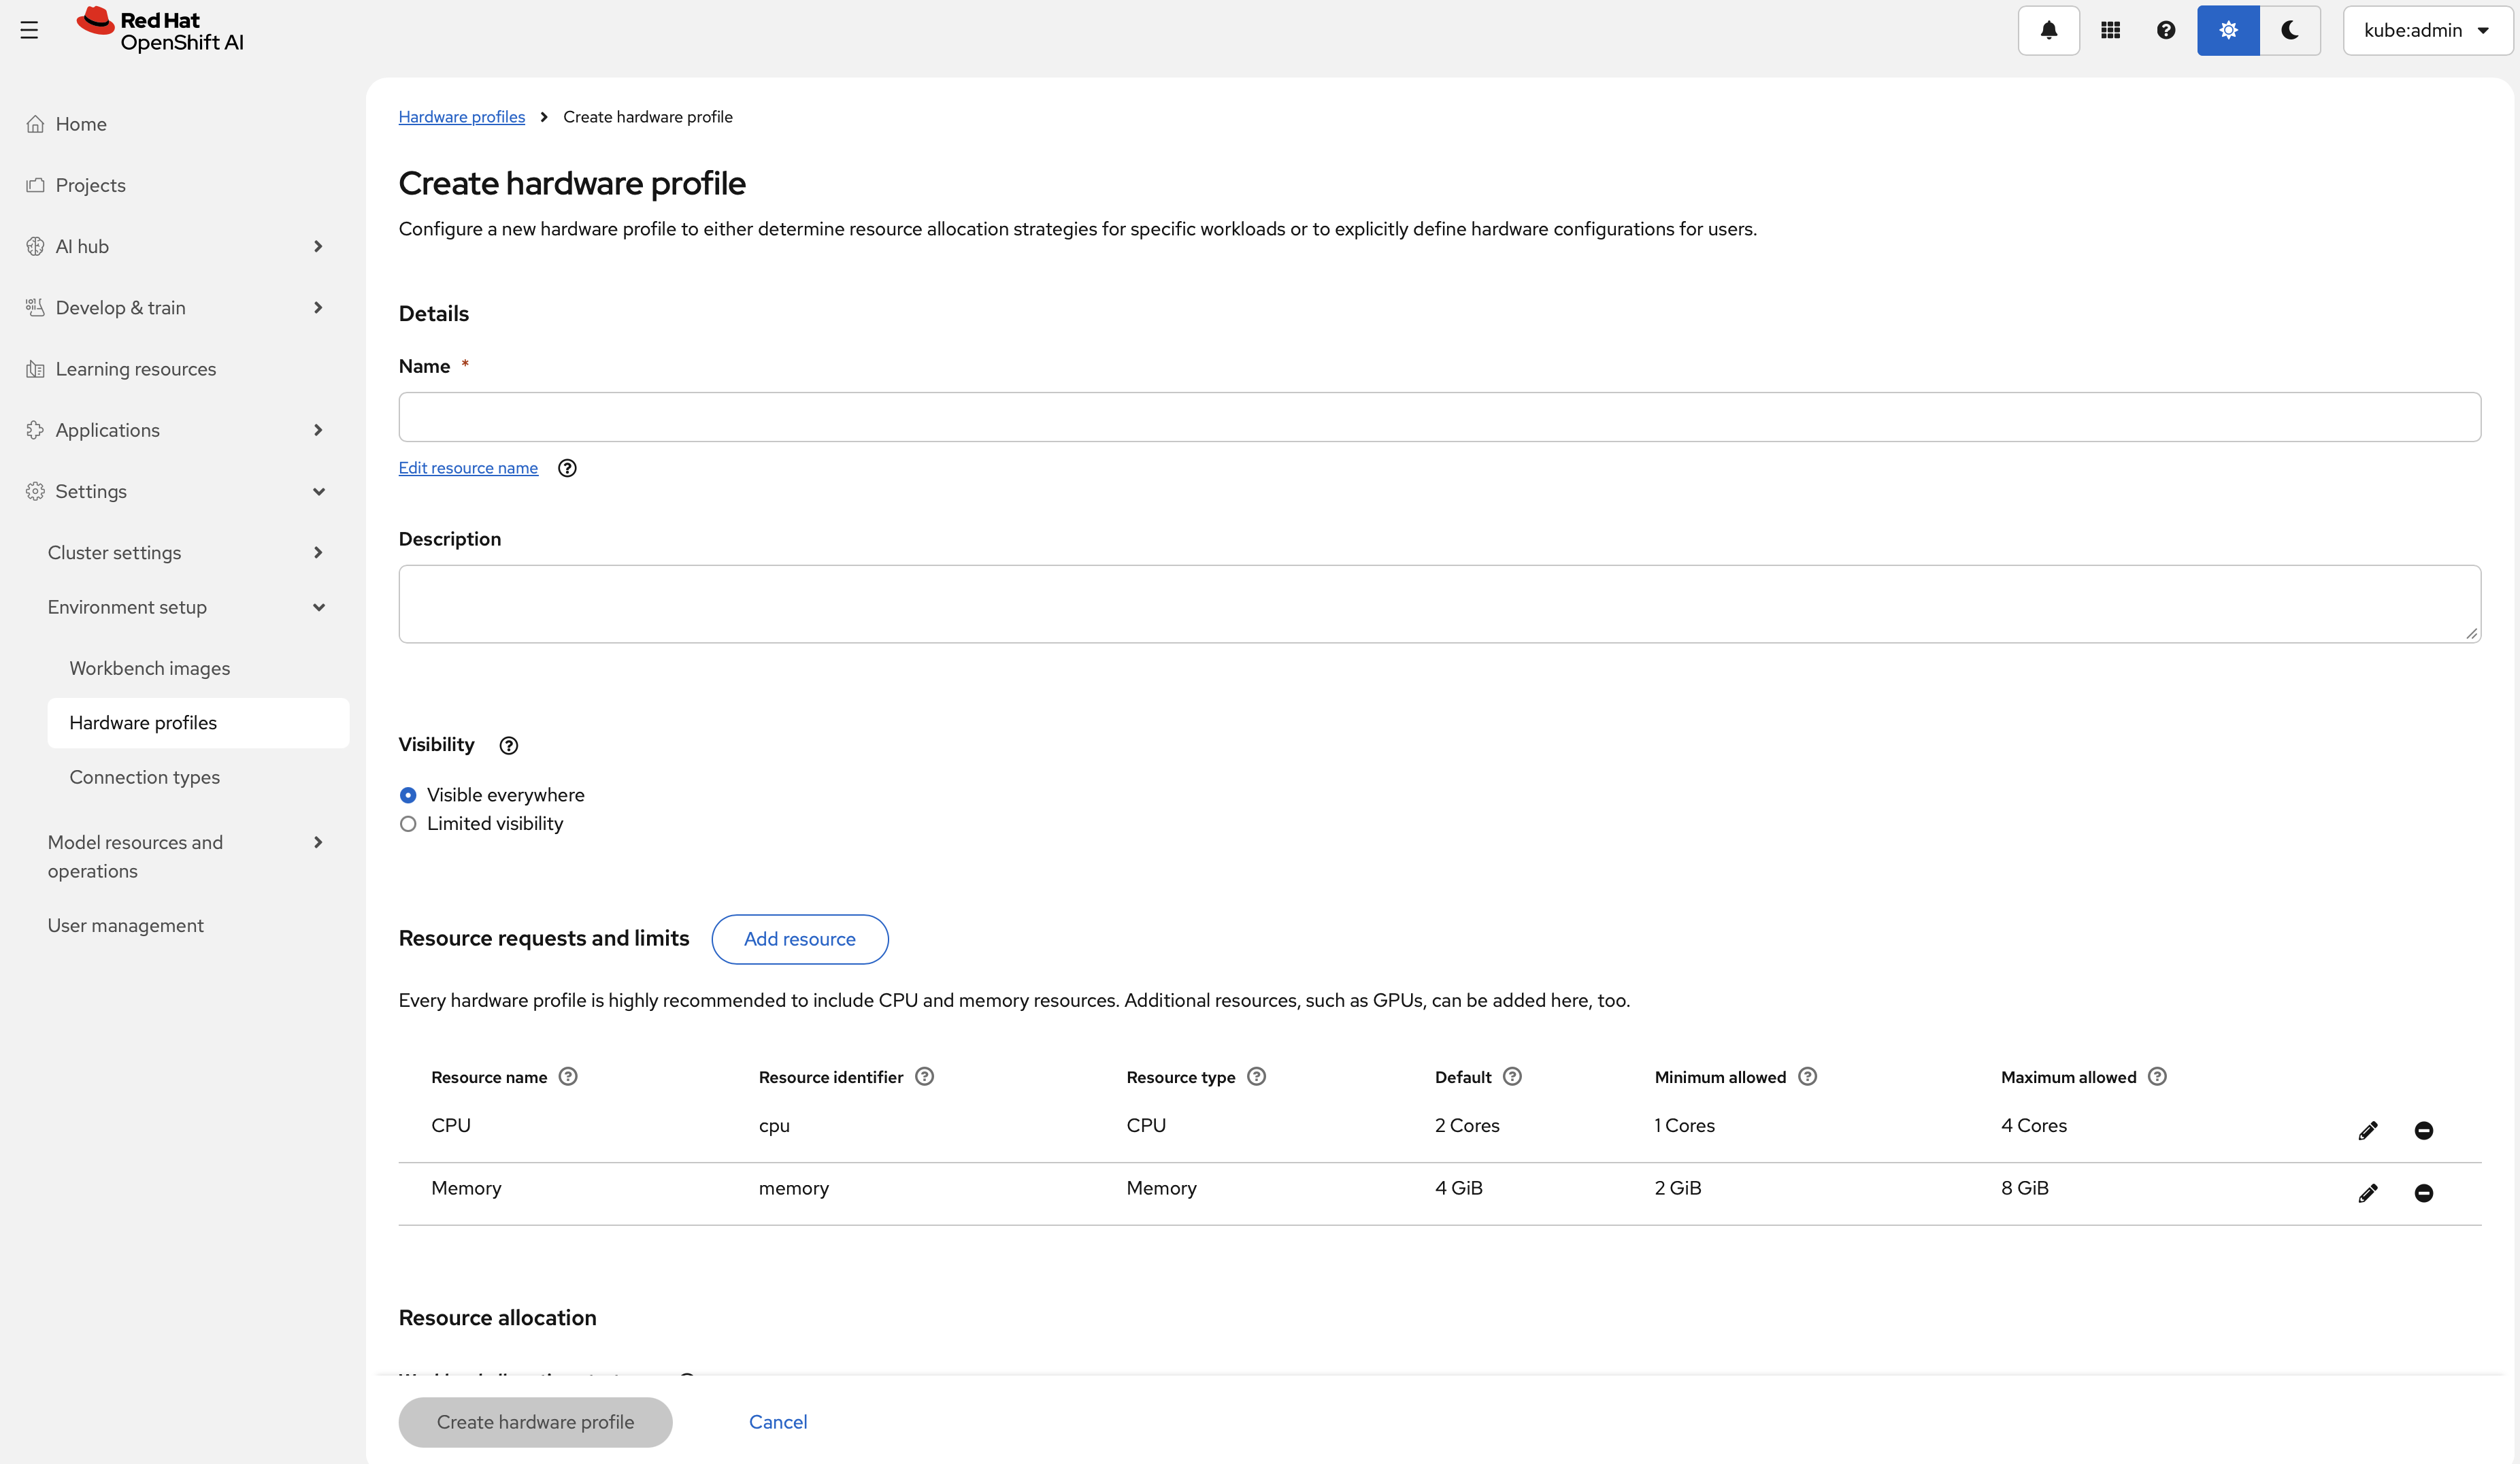Remove the Memory resource with minus icon
Image resolution: width=2520 pixels, height=1464 pixels.
[x=2423, y=1193]
